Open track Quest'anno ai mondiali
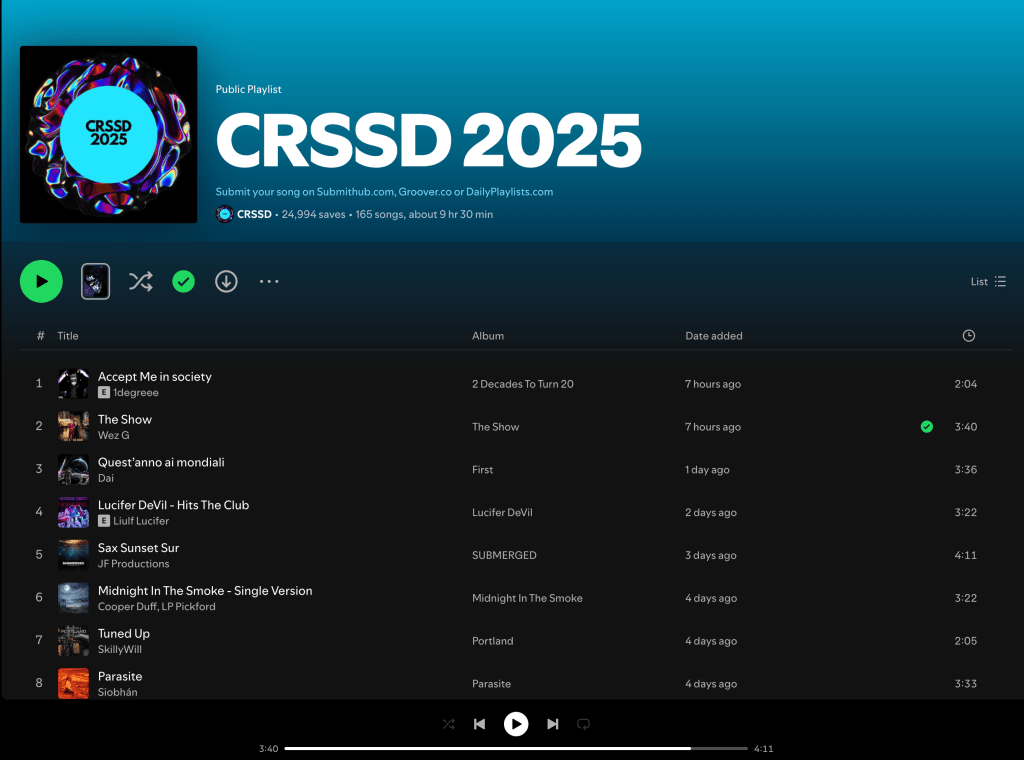 click(161, 462)
